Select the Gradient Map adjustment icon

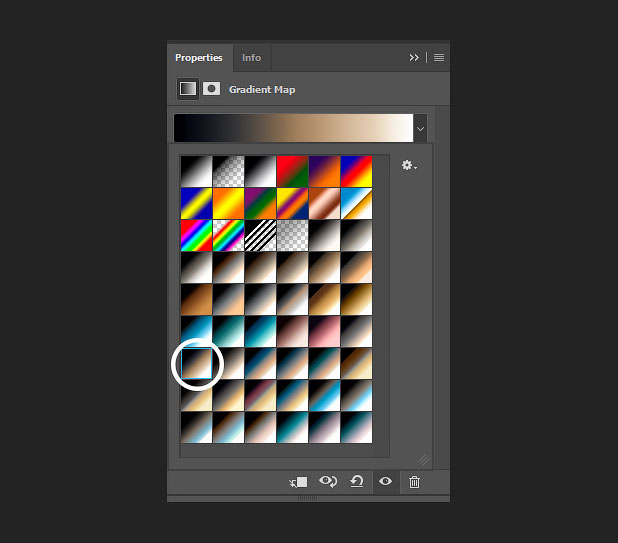click(188, 89)
